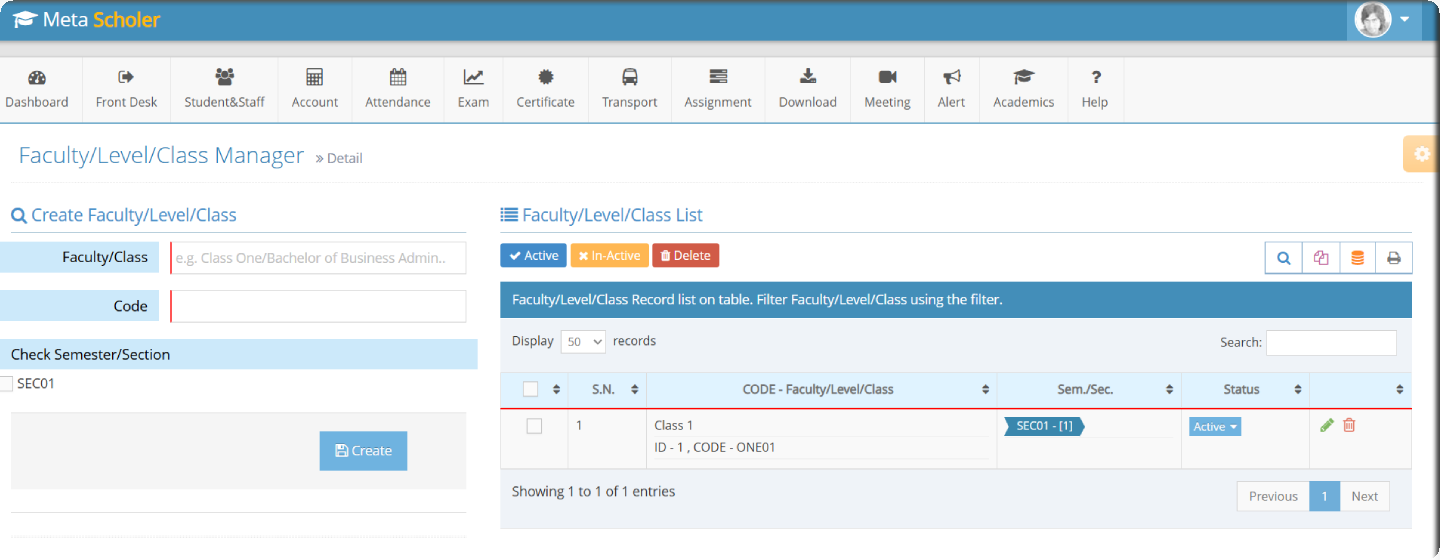
Task: Click the red trash icon in row
Action: 1349,425
